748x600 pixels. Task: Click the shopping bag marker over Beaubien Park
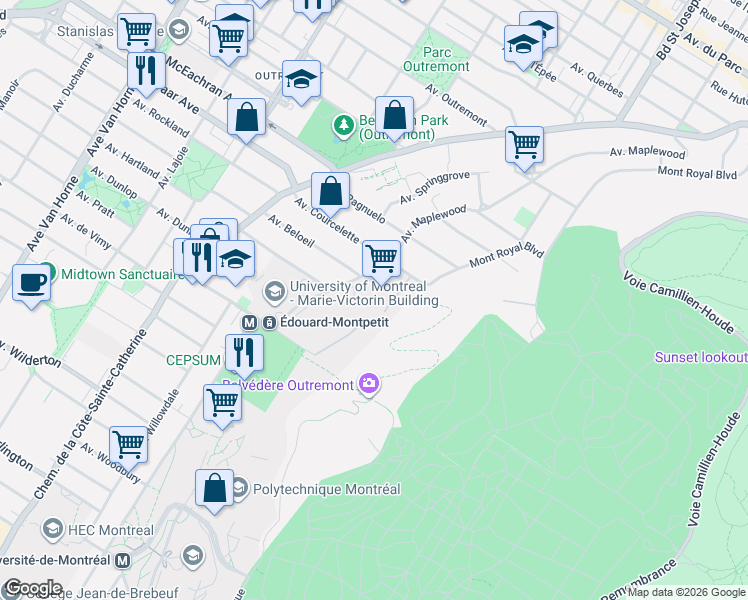coord(394,118)
